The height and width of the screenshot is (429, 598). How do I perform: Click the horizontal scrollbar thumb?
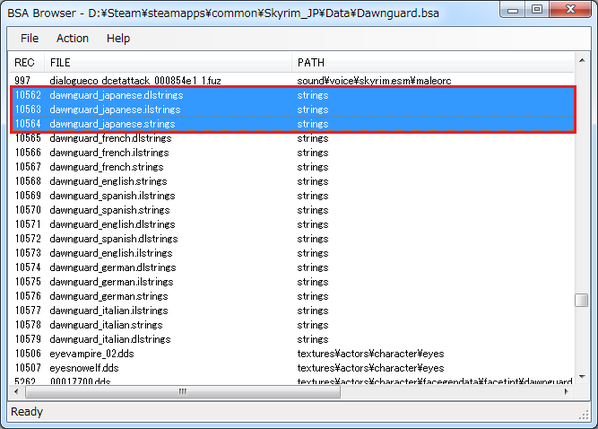[x=183, y=392]
